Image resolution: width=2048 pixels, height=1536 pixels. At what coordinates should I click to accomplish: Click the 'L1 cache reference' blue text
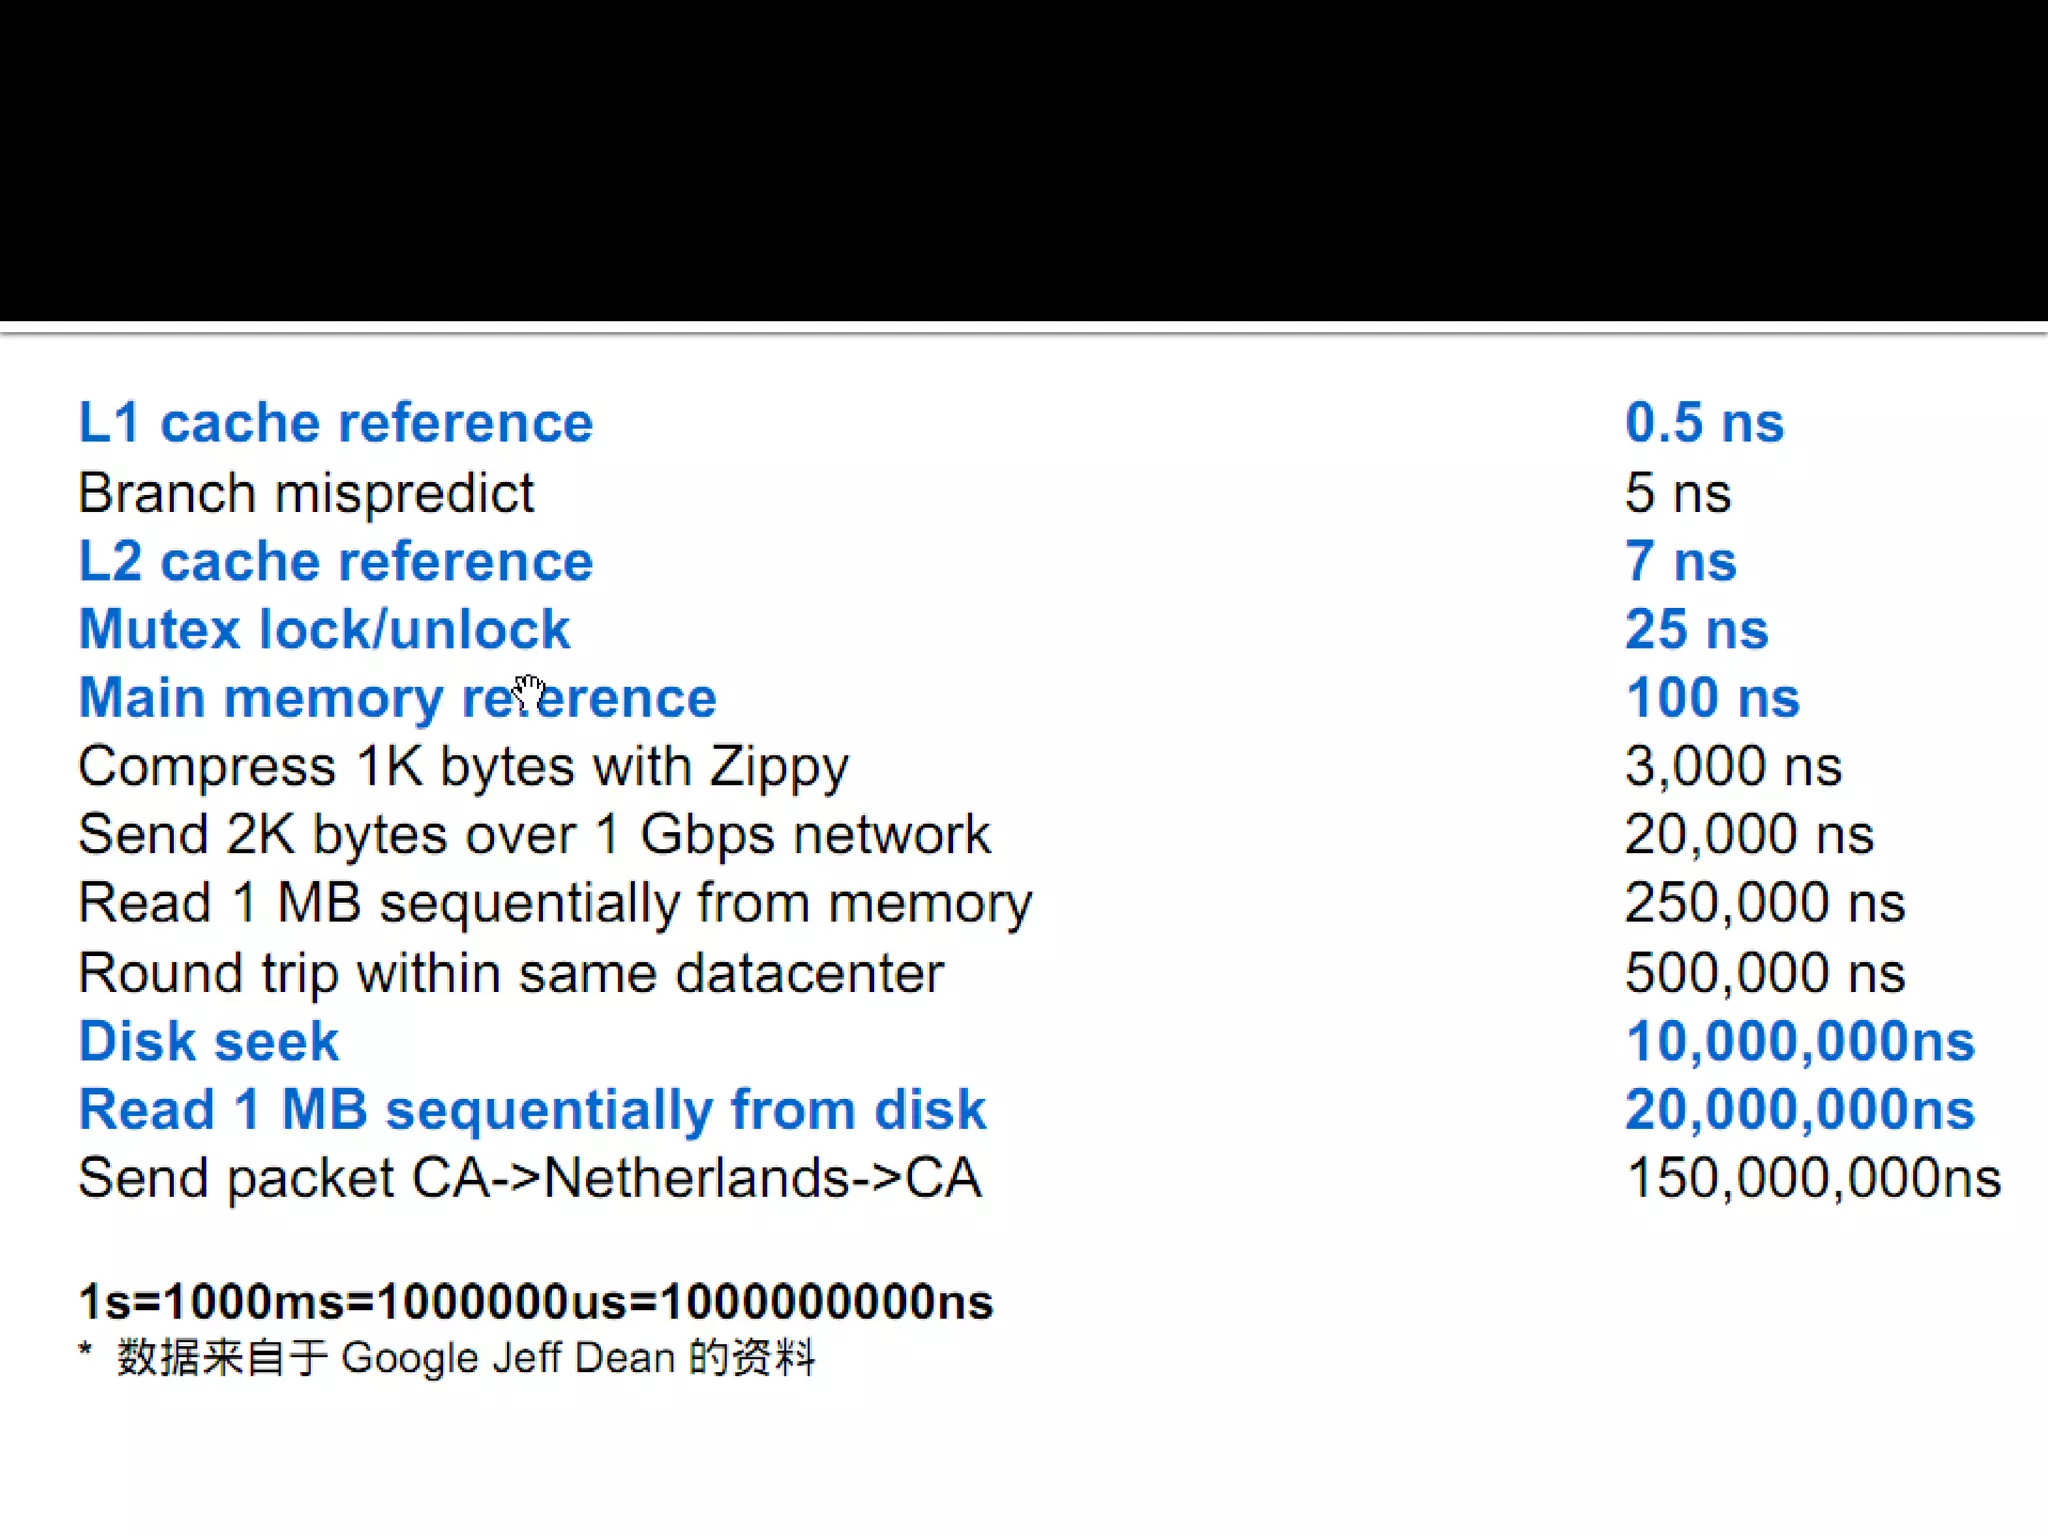(335, 422)
